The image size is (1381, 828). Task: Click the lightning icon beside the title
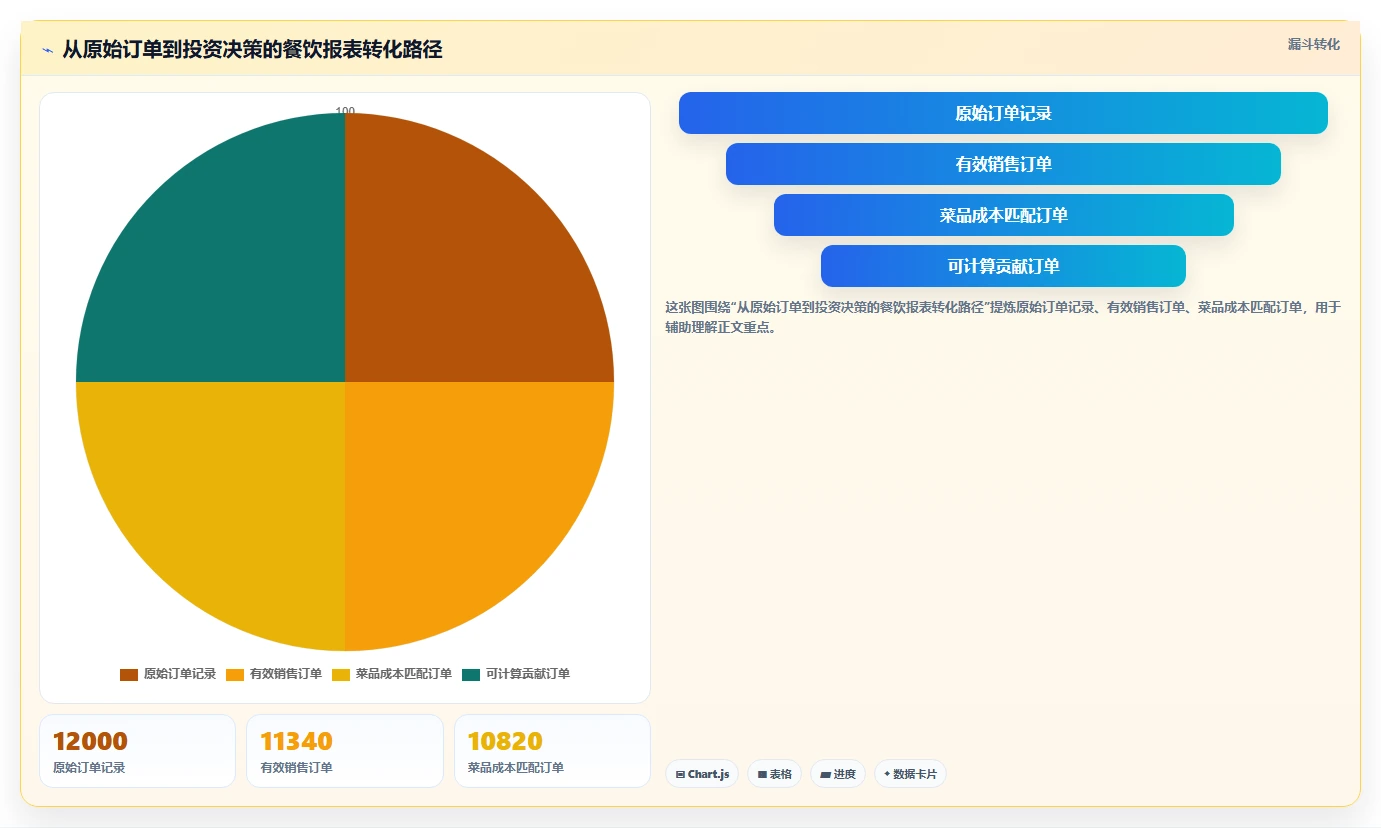48,50
